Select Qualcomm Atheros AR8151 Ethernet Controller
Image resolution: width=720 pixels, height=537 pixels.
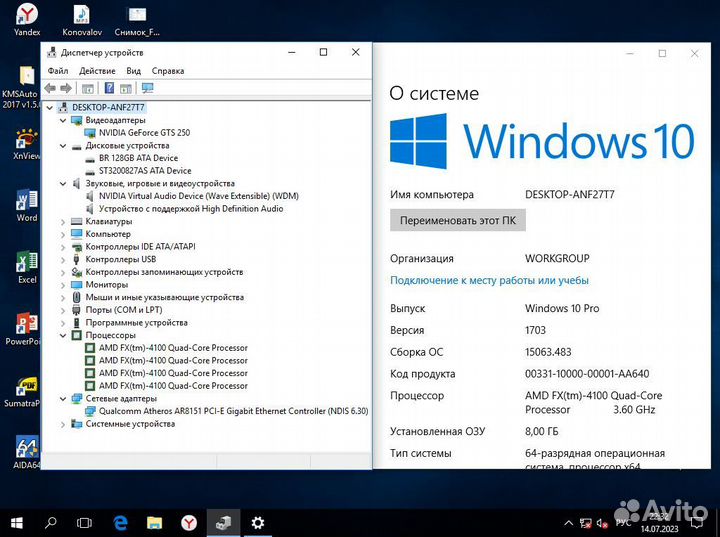(233, 411)
